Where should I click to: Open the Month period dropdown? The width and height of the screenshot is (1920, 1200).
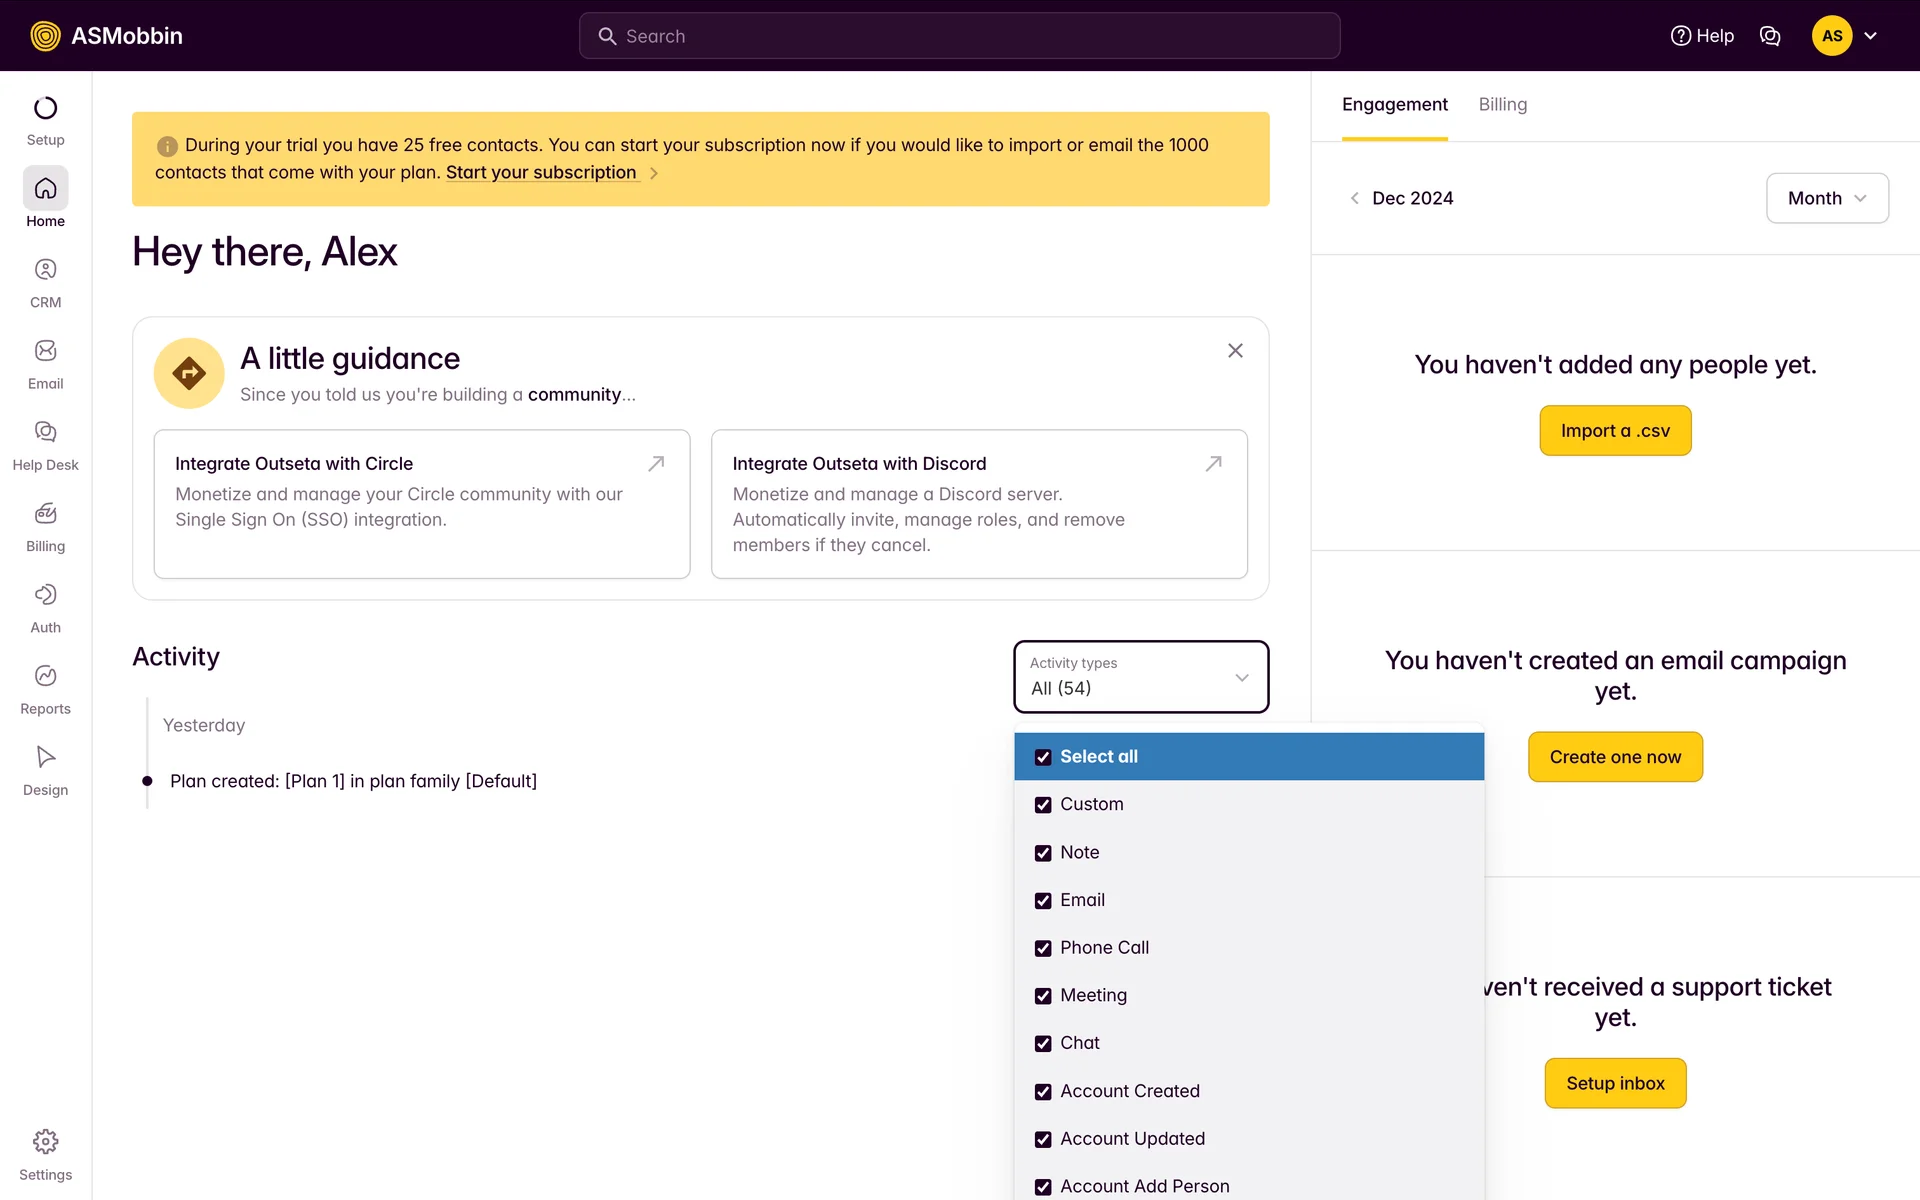coord(1826,198)
